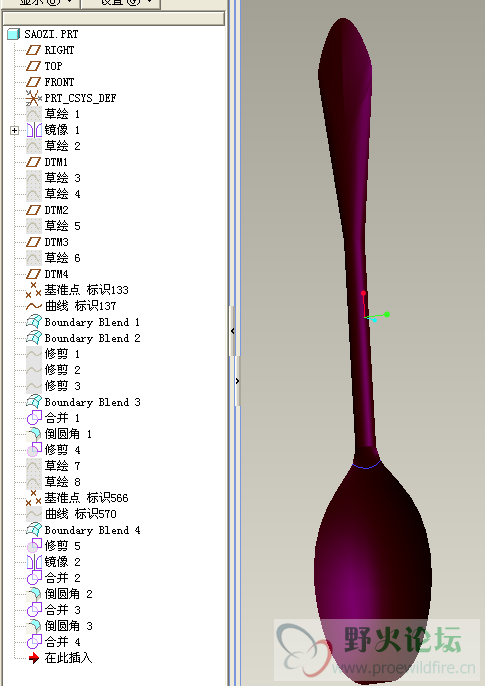
Task: Click the 倒圆角 1 round feature icon
Action: pos(34,434)
